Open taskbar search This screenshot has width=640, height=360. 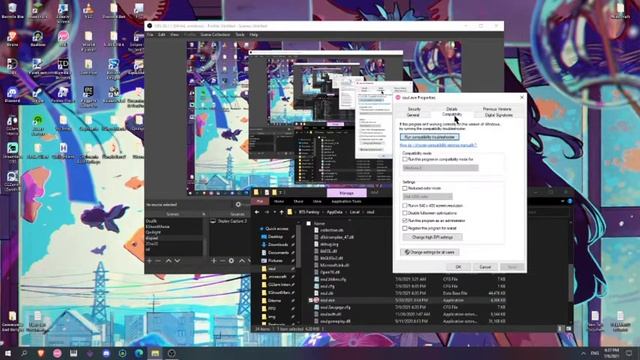tap(24, 353)
